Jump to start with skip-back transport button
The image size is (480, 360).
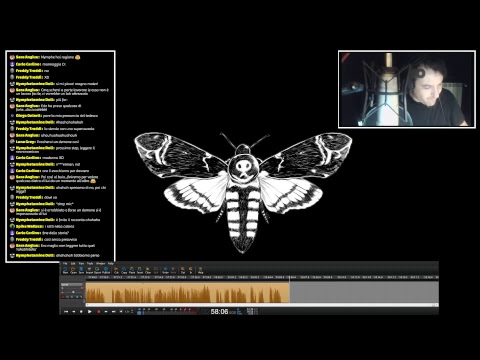(x=66, y=312)
